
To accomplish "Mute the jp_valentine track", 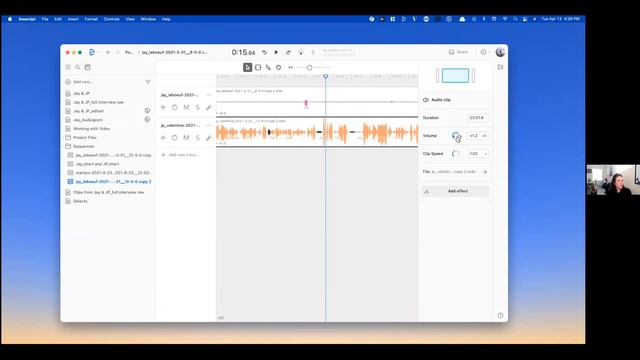I will 186,138.
